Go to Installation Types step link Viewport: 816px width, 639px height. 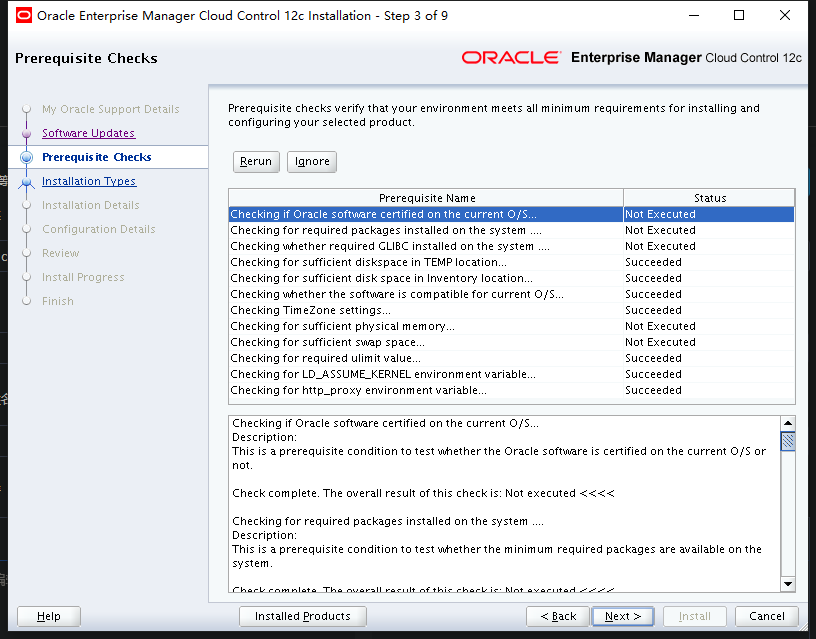pos(89,181)
